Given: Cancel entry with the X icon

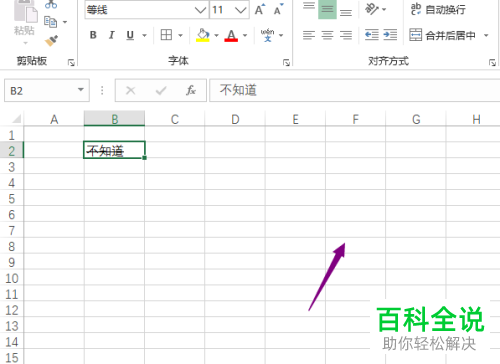Looking at the screenshot, I should [x=131, y=90].
